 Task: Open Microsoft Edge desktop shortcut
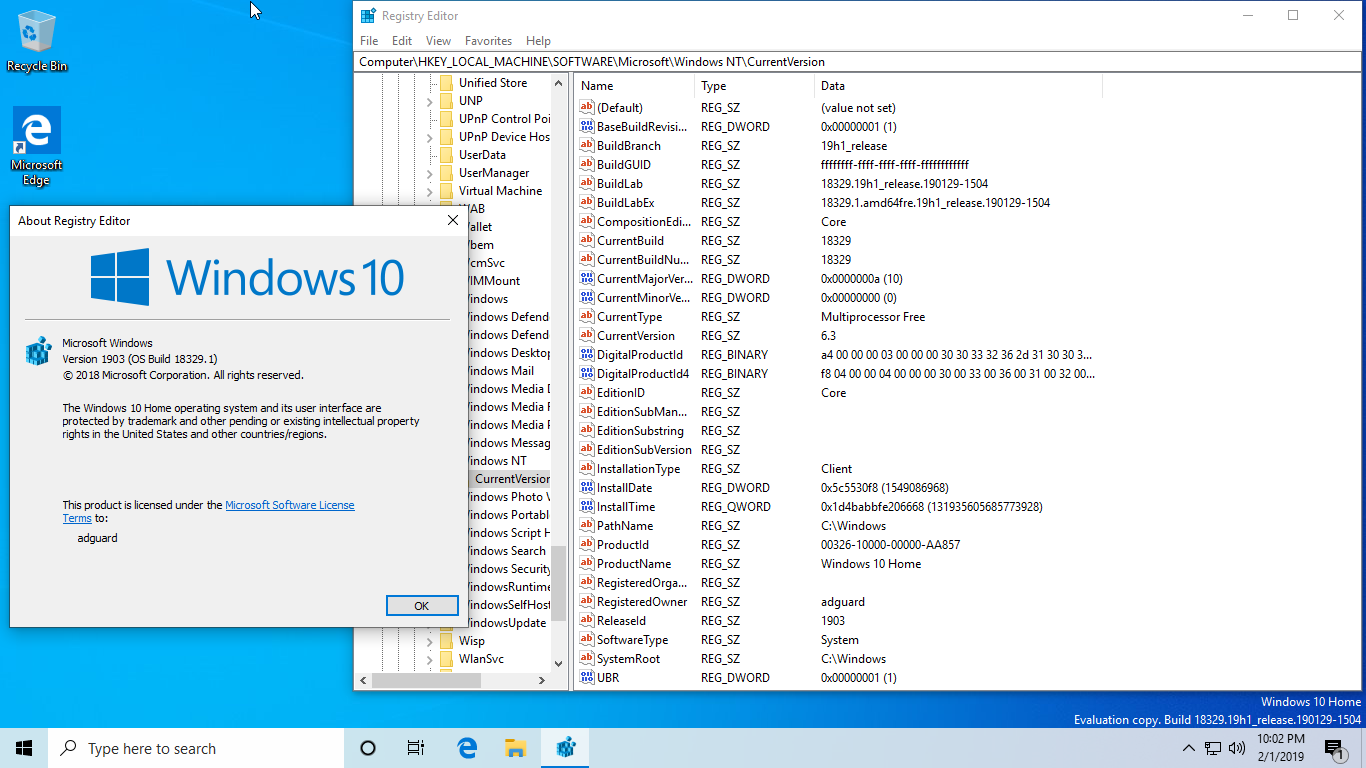37,147
